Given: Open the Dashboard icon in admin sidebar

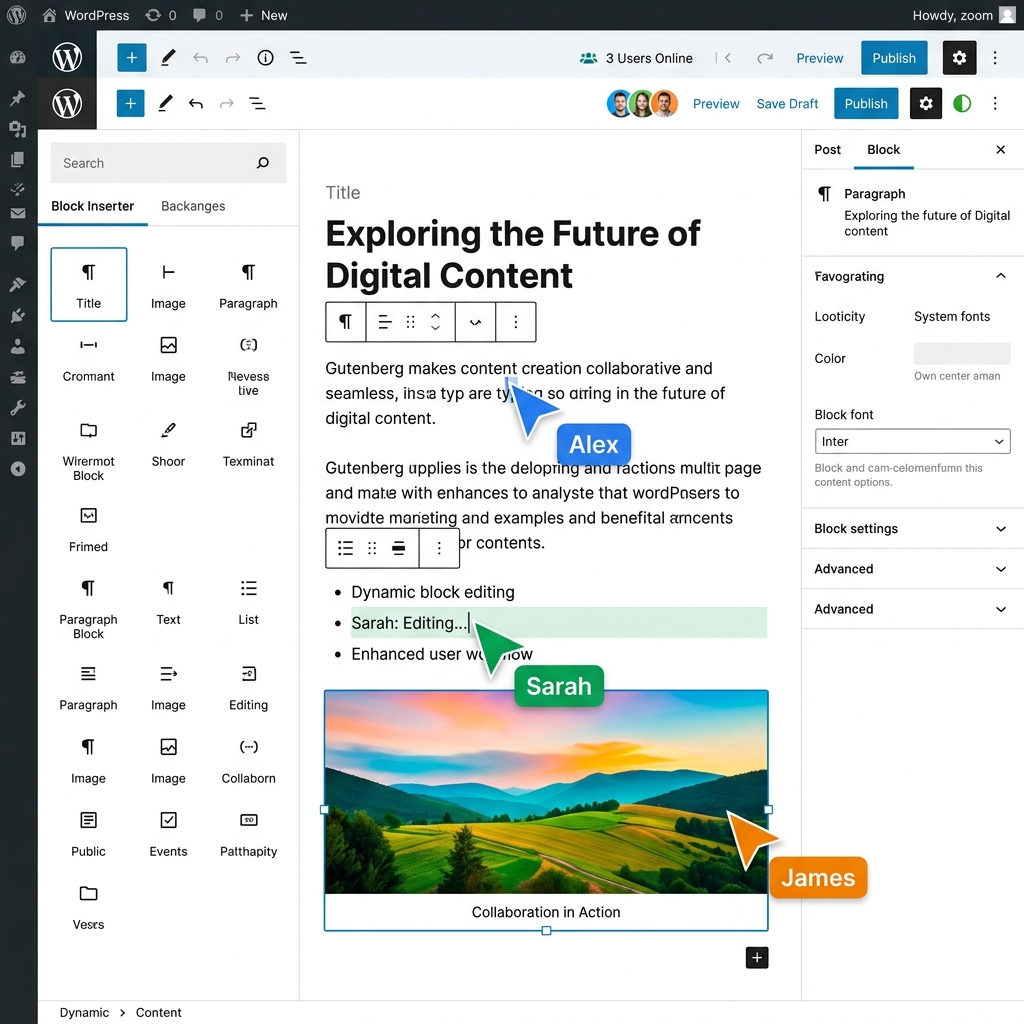Looking at the screenshot, I should pos(18,57).
